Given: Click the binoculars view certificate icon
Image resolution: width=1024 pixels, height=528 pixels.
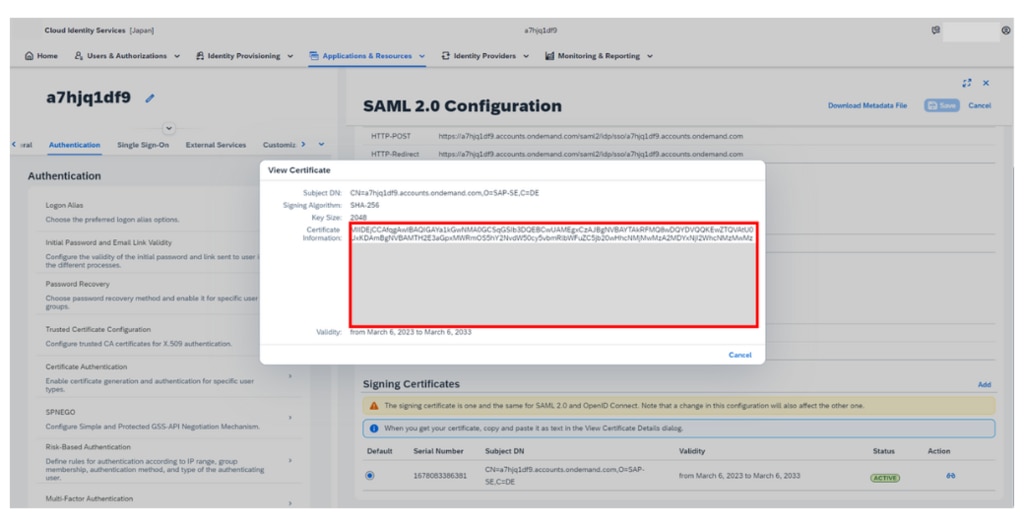Looking at the screenshot, I should [950, 476].
